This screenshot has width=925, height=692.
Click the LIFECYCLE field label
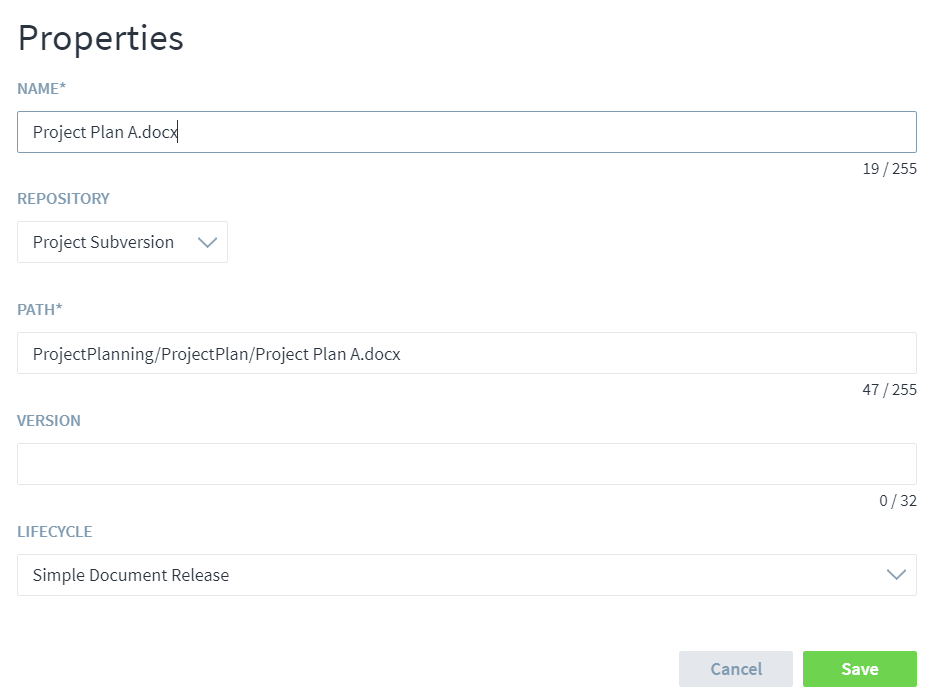[x=55, y=532]
